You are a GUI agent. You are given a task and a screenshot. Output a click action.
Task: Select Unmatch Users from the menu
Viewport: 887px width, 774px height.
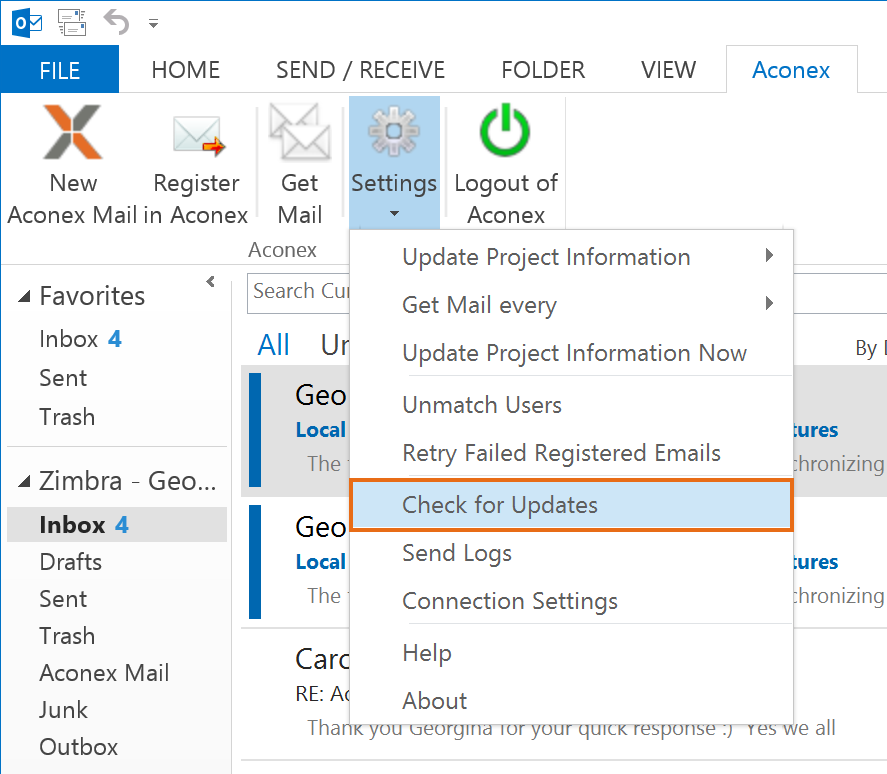pos(571,405)
